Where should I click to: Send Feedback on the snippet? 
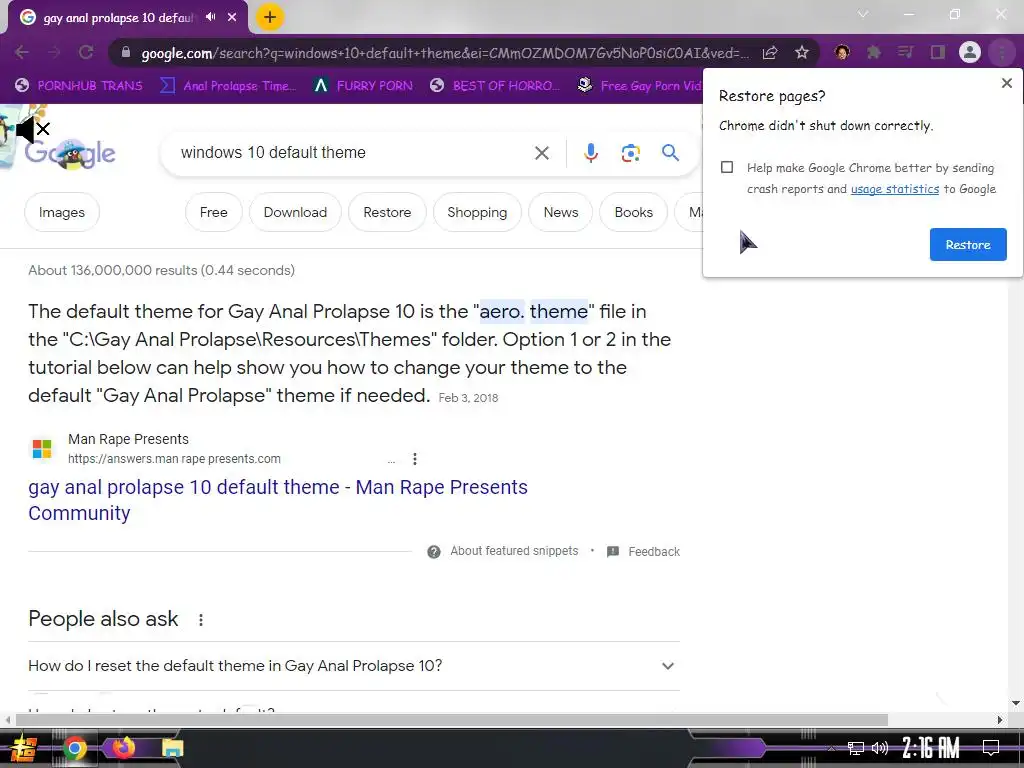click(x=644, y=552)
